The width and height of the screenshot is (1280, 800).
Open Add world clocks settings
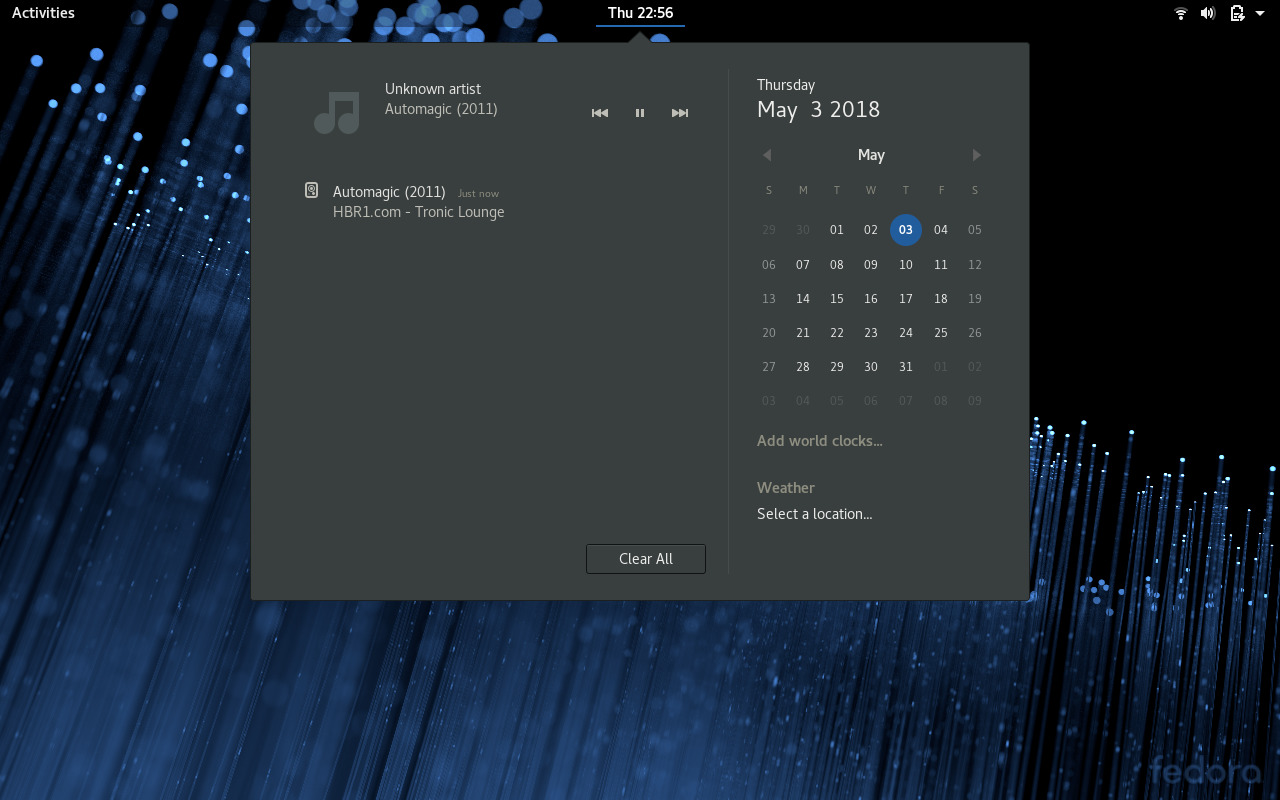820,441
